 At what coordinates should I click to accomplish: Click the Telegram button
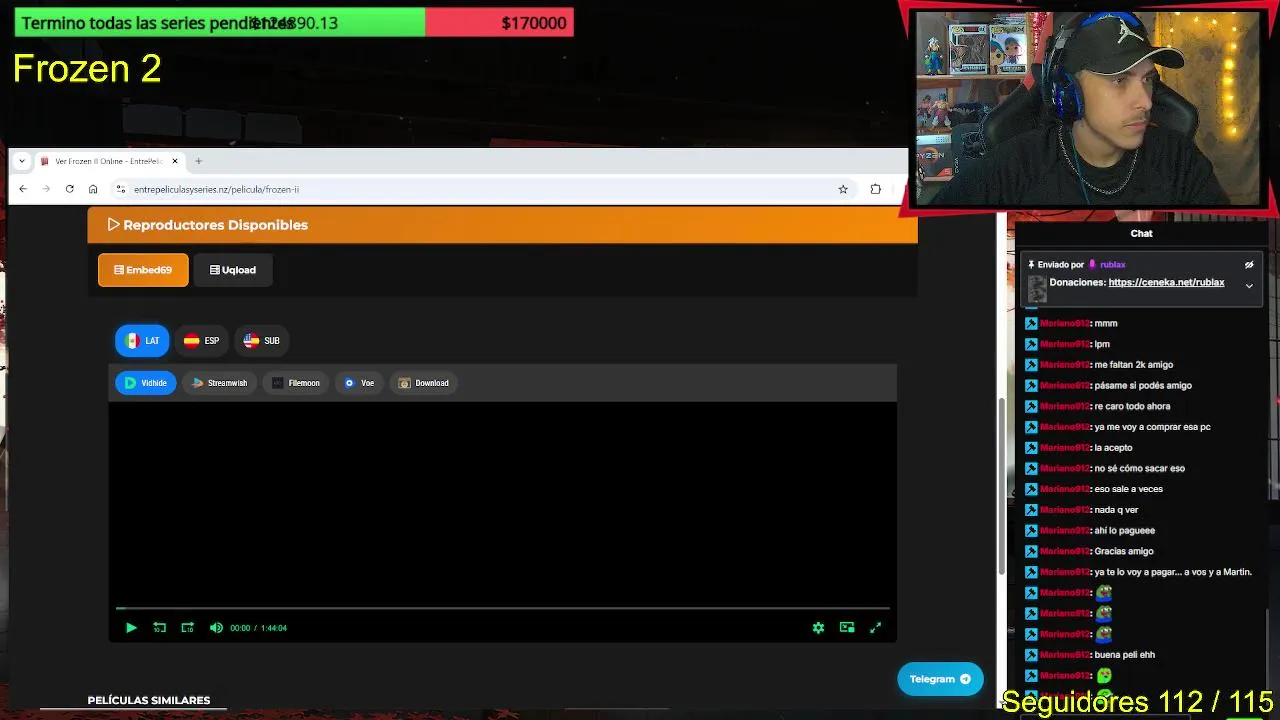pyautogui.click(x=940, y=679)
